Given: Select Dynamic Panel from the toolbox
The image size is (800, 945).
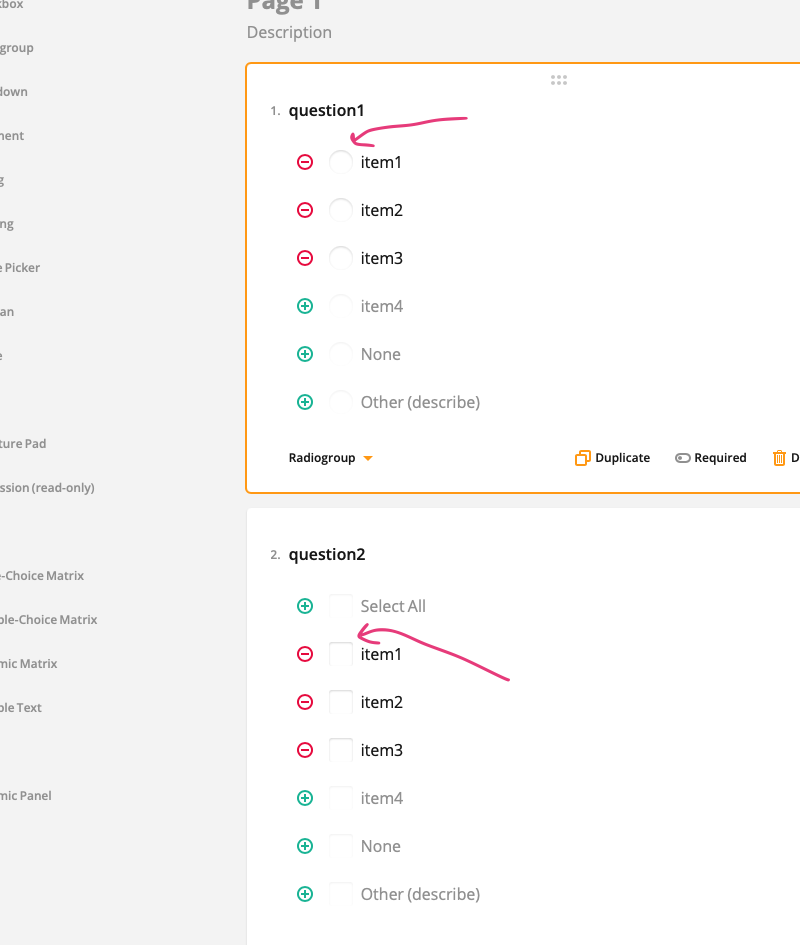Looking at the screenshot, I should pyautogui.click(x=27, y=795).
